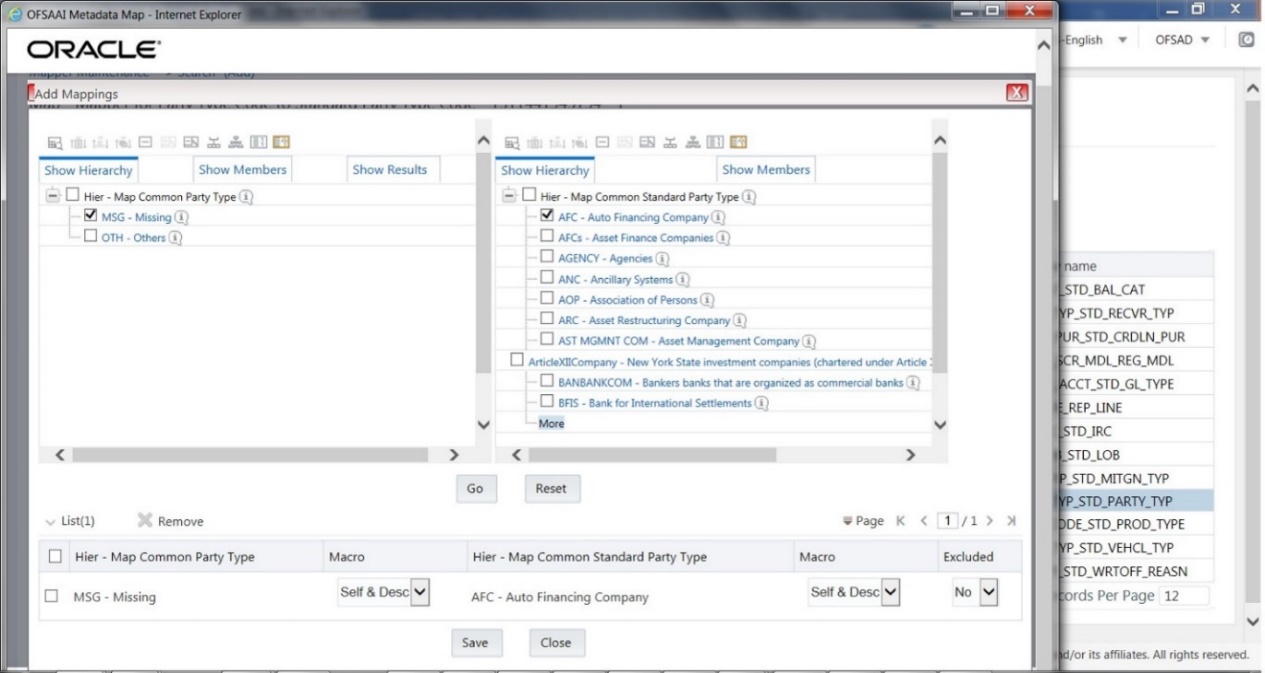1265x673 pixels.
Task: Open info icon next to AFCs - Asset Finance Companies
Action: [x=723, y=238]
